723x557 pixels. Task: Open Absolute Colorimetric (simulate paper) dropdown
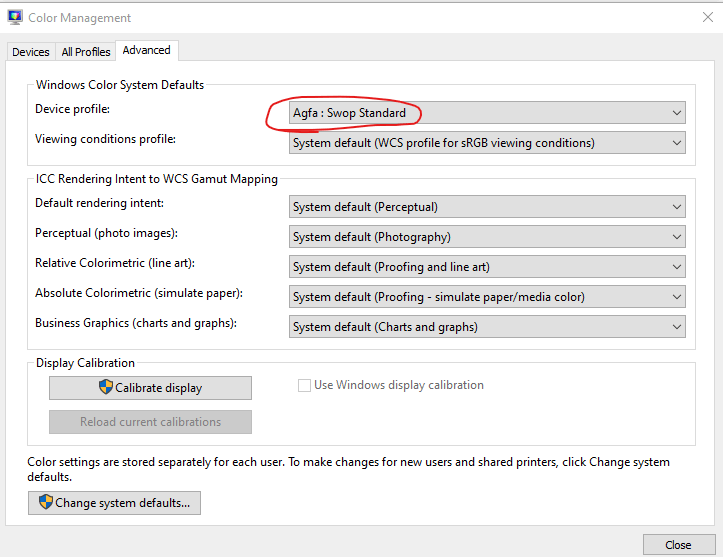point(487,296)
